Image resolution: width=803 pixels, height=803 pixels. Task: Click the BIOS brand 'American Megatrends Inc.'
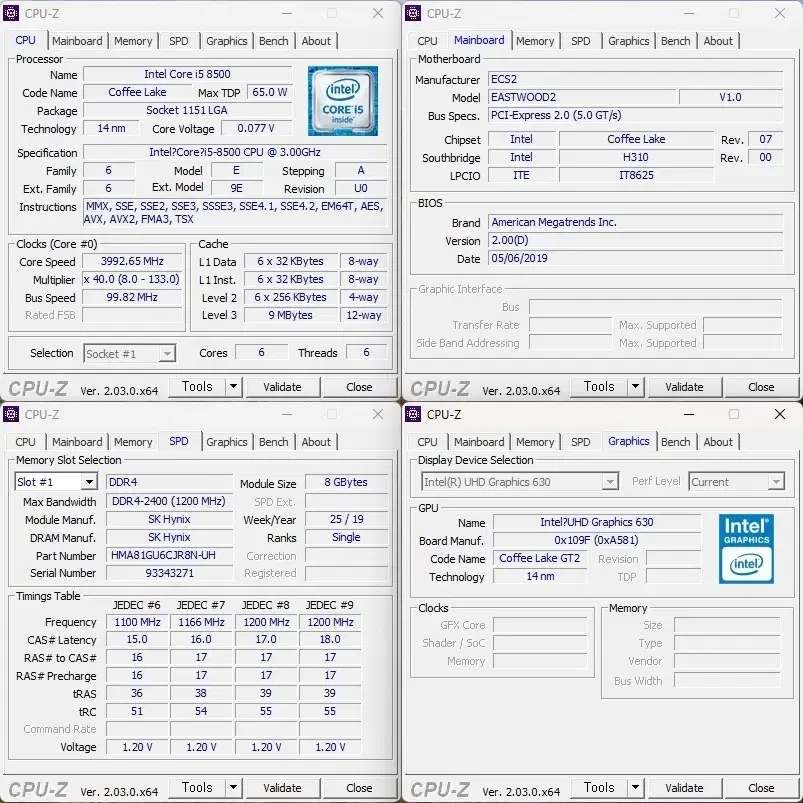635,222
